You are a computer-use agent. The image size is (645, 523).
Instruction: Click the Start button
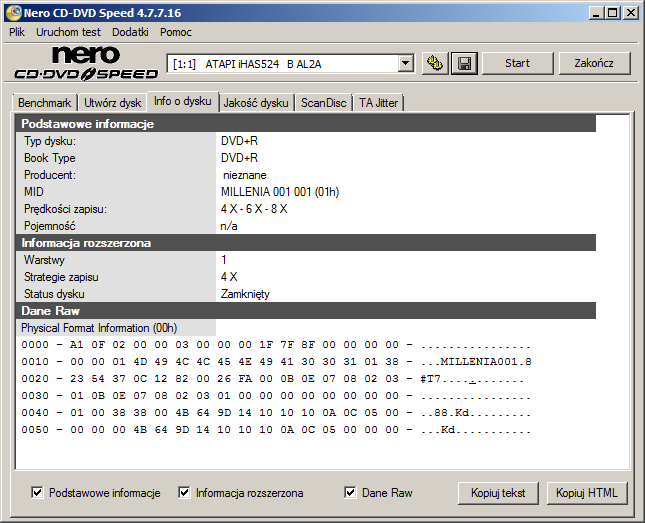[x=517, y=63]
